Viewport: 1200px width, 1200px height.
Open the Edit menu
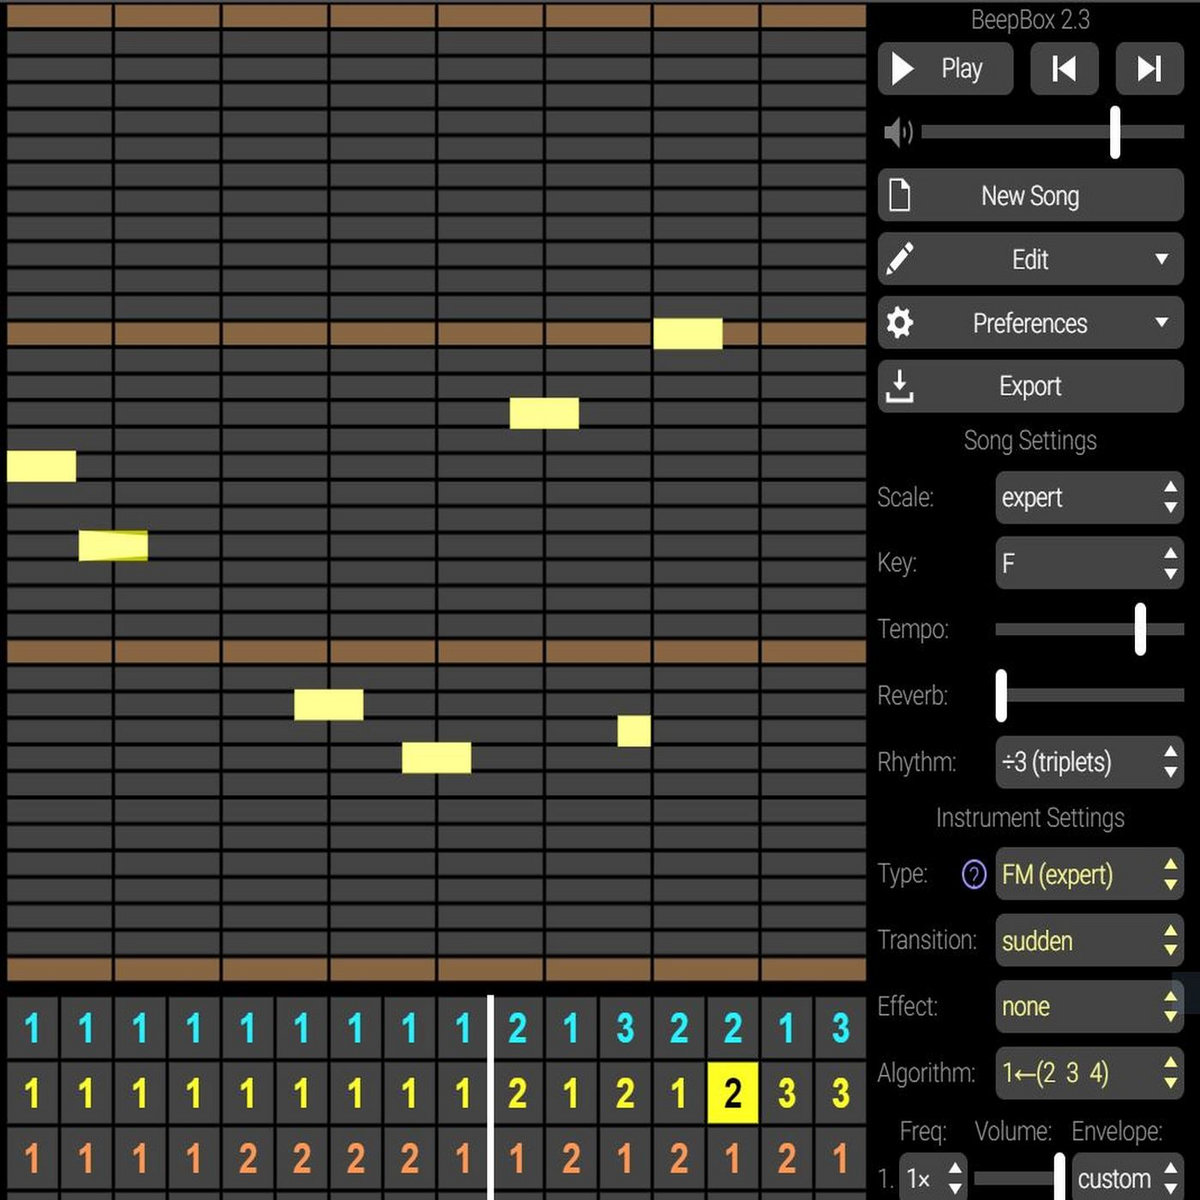pyautogui.click(x=1030, y=258)
